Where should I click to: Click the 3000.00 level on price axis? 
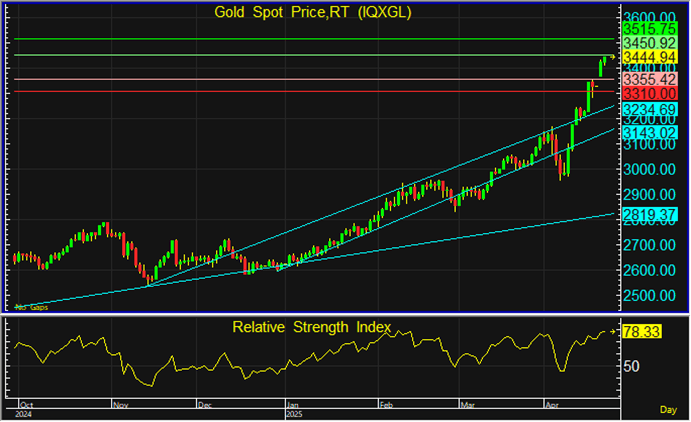pyautogui.click(x=650, y=169)
